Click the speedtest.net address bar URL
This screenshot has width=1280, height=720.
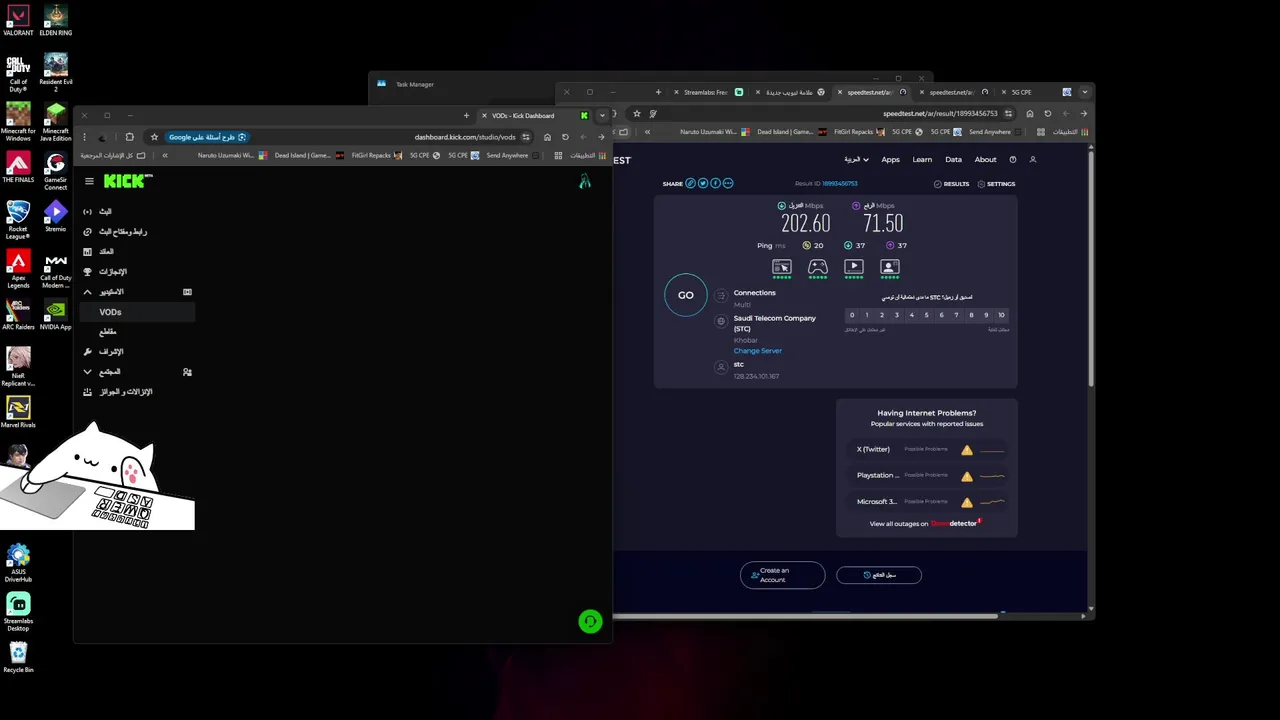coord(940,114)
